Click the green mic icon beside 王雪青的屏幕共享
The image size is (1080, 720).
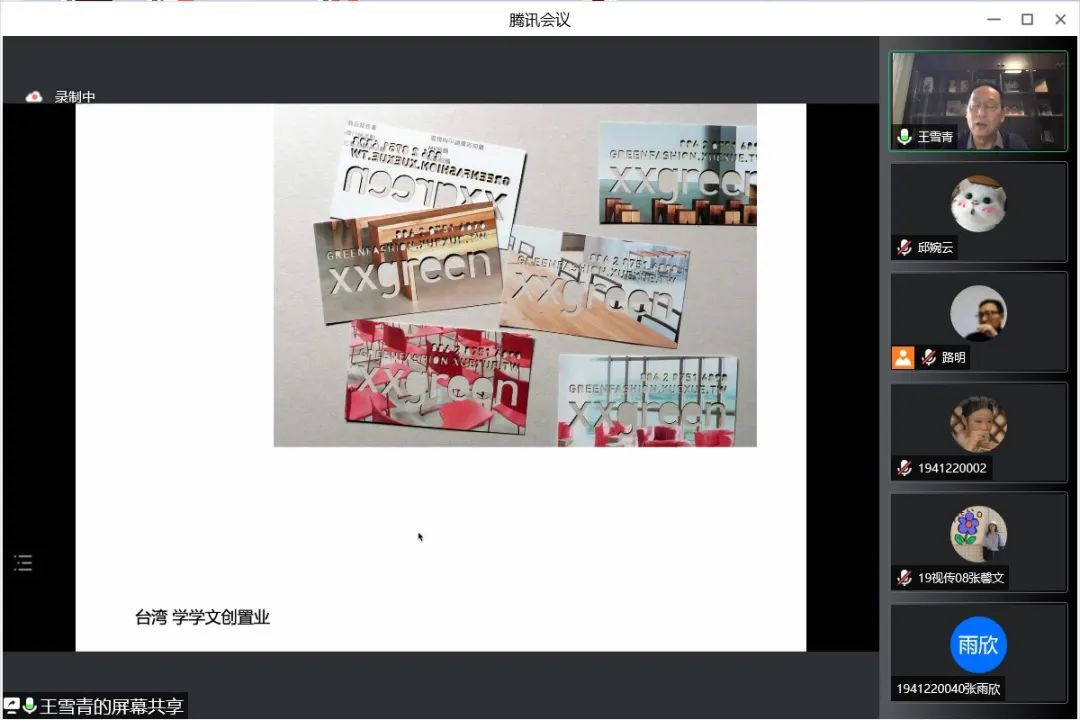[x=29, y=706]
